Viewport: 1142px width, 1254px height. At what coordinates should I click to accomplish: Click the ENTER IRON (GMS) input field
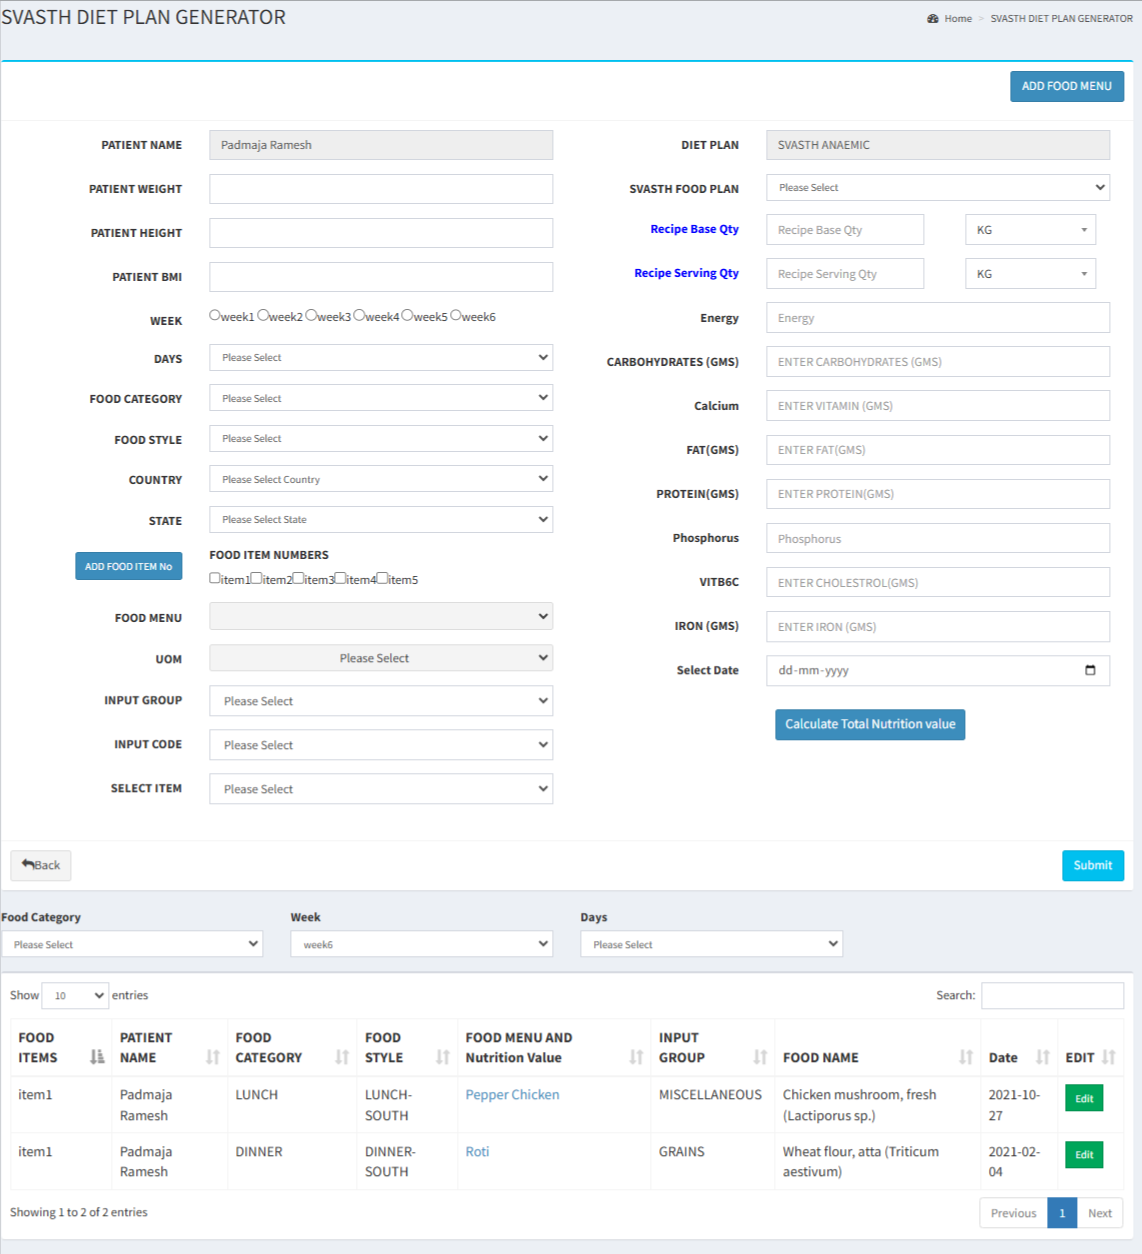938,626
